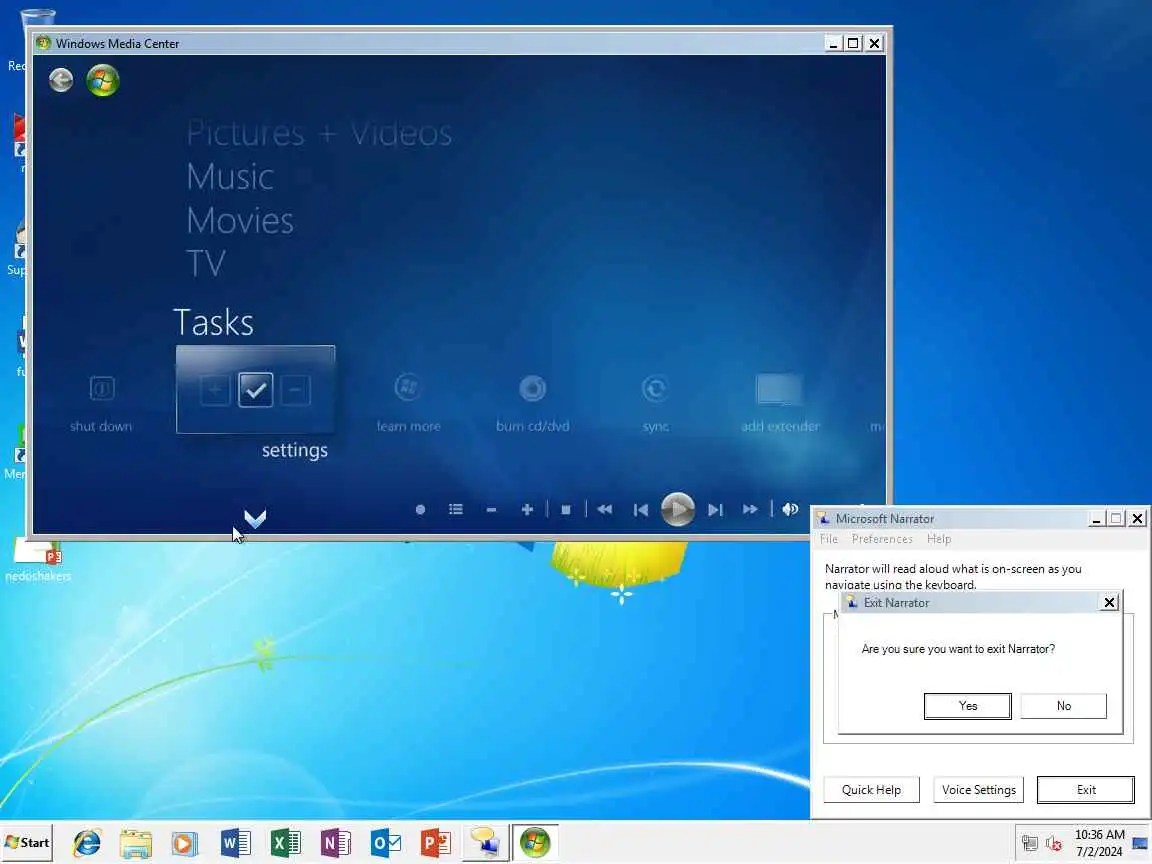
Task: Open OneNote from the taskbar
Action: (335, 843)
